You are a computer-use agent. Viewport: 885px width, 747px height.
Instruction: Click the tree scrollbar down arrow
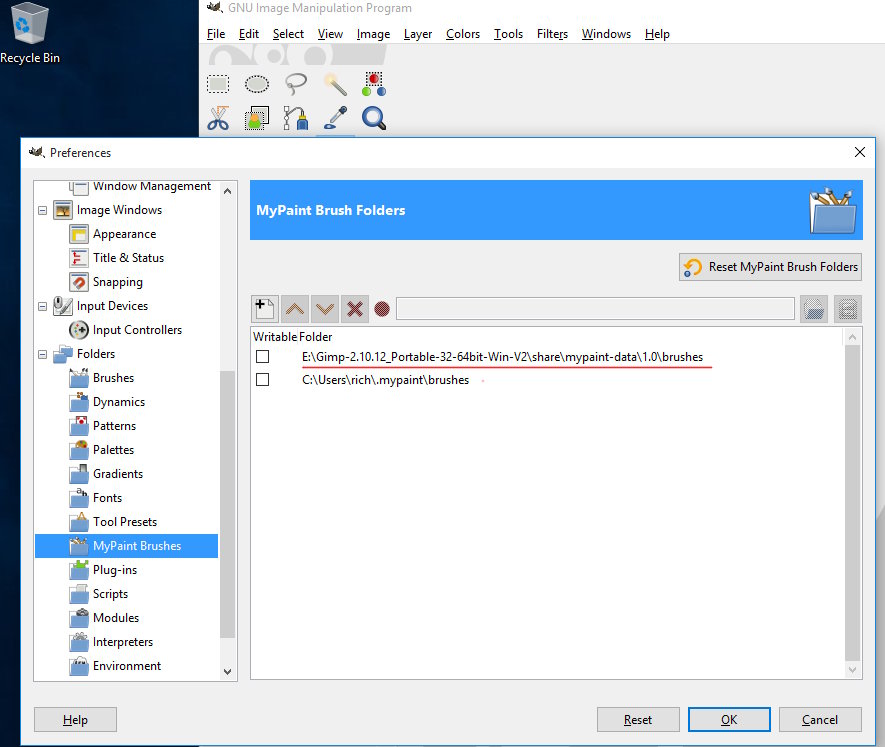point(227,671)
